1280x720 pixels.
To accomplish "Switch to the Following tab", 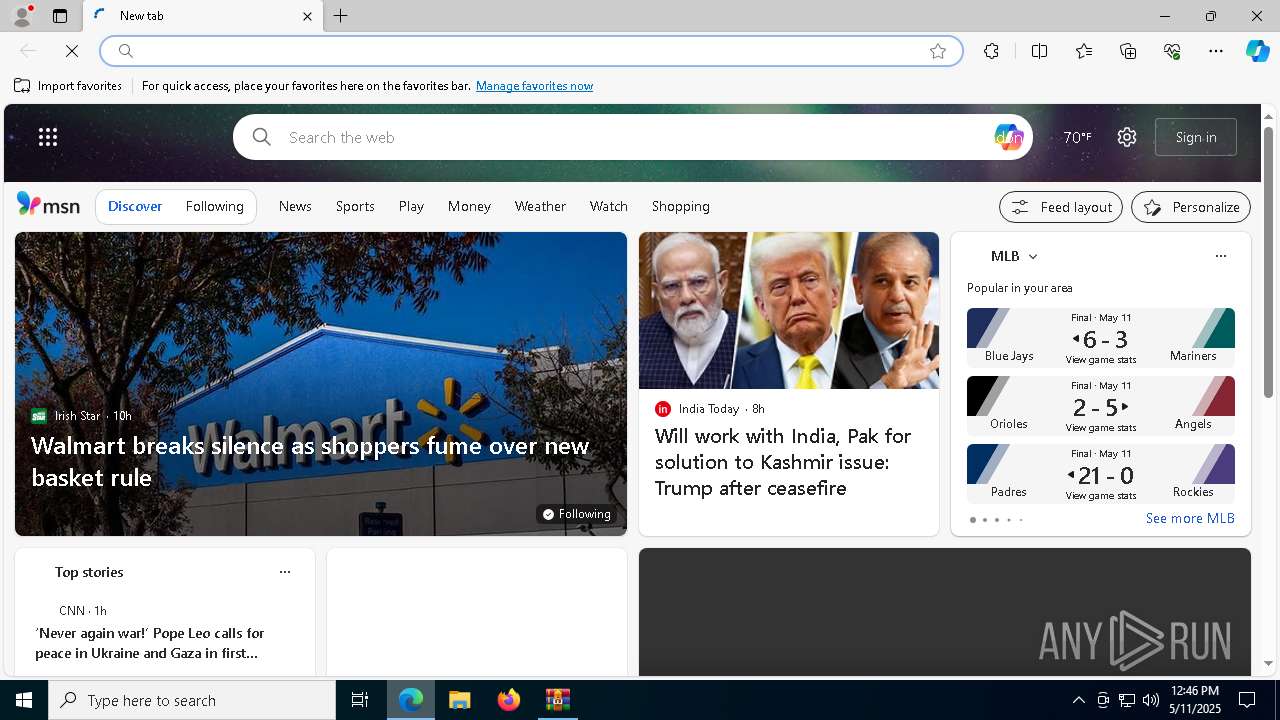I will pos(215,206).
